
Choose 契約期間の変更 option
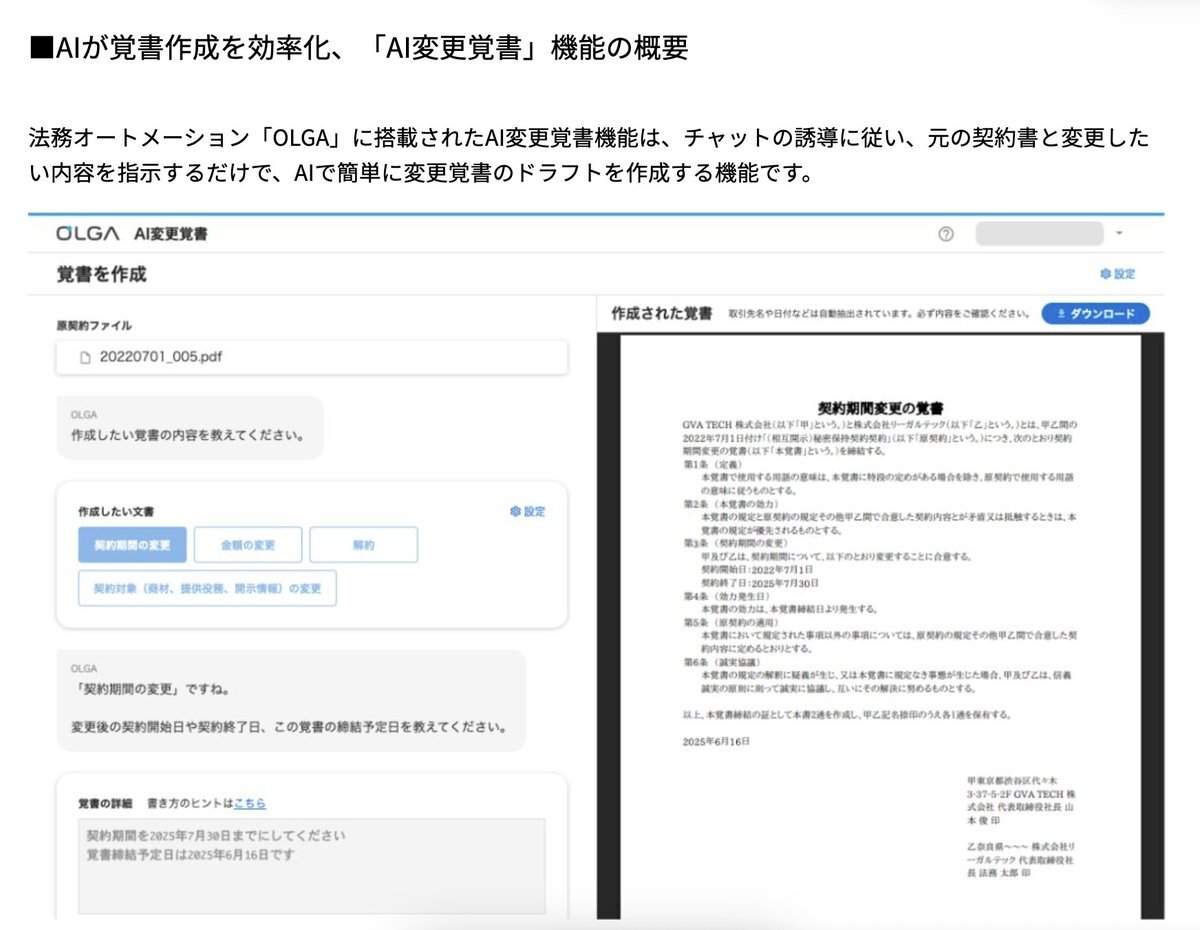pos(132,545)
